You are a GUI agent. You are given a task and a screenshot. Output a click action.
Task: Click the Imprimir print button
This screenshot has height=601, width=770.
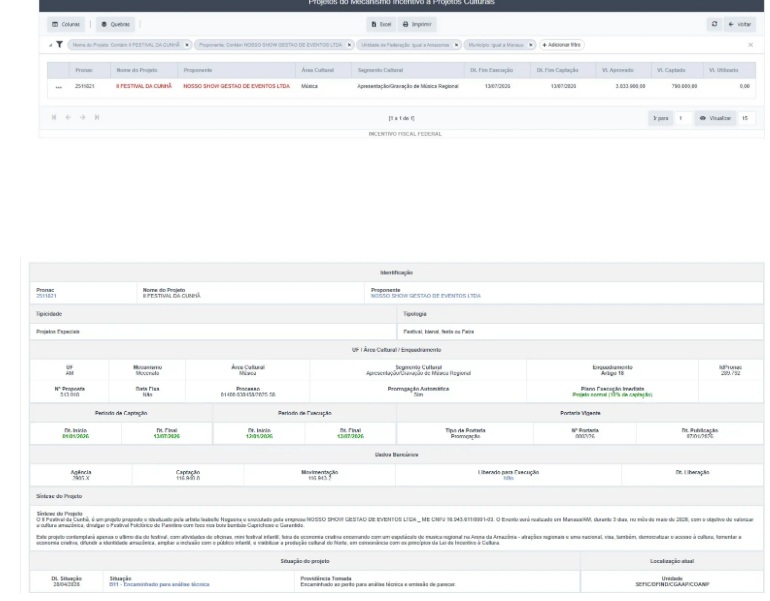[419, 24]
